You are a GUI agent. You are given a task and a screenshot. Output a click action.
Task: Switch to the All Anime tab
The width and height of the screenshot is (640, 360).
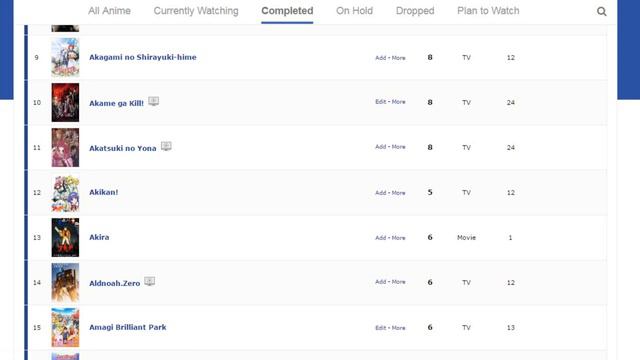click(109, 11)
